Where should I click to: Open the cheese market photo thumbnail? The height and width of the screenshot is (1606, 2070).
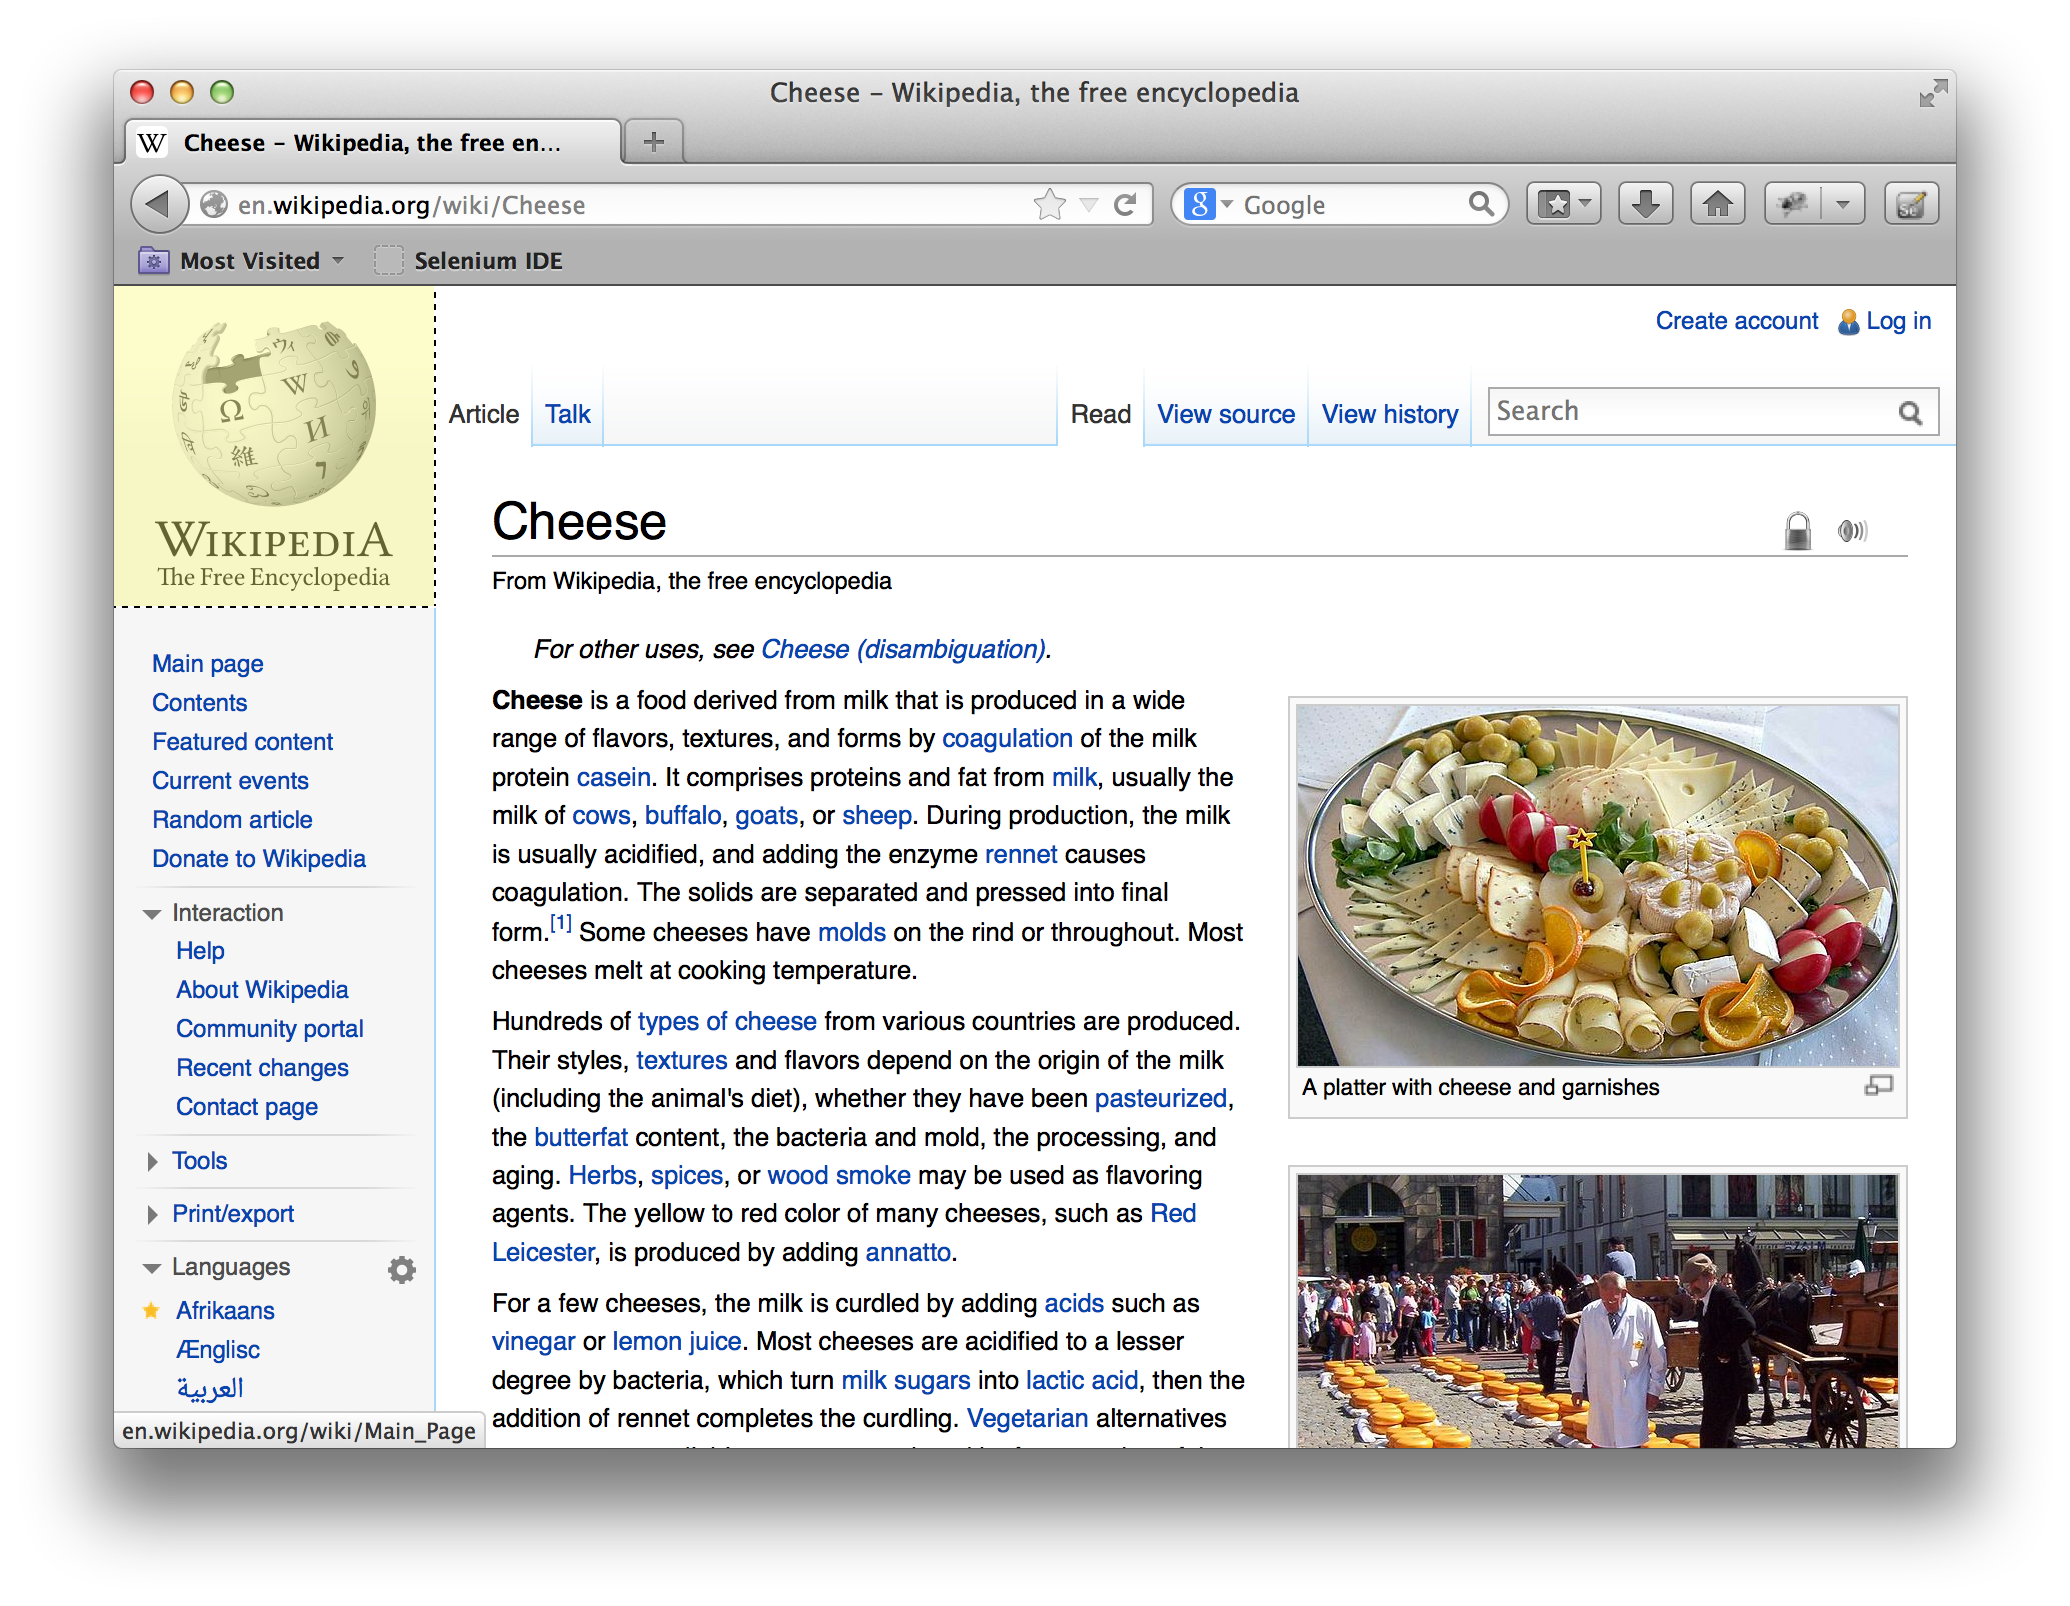click(x=1598, y=1311)
